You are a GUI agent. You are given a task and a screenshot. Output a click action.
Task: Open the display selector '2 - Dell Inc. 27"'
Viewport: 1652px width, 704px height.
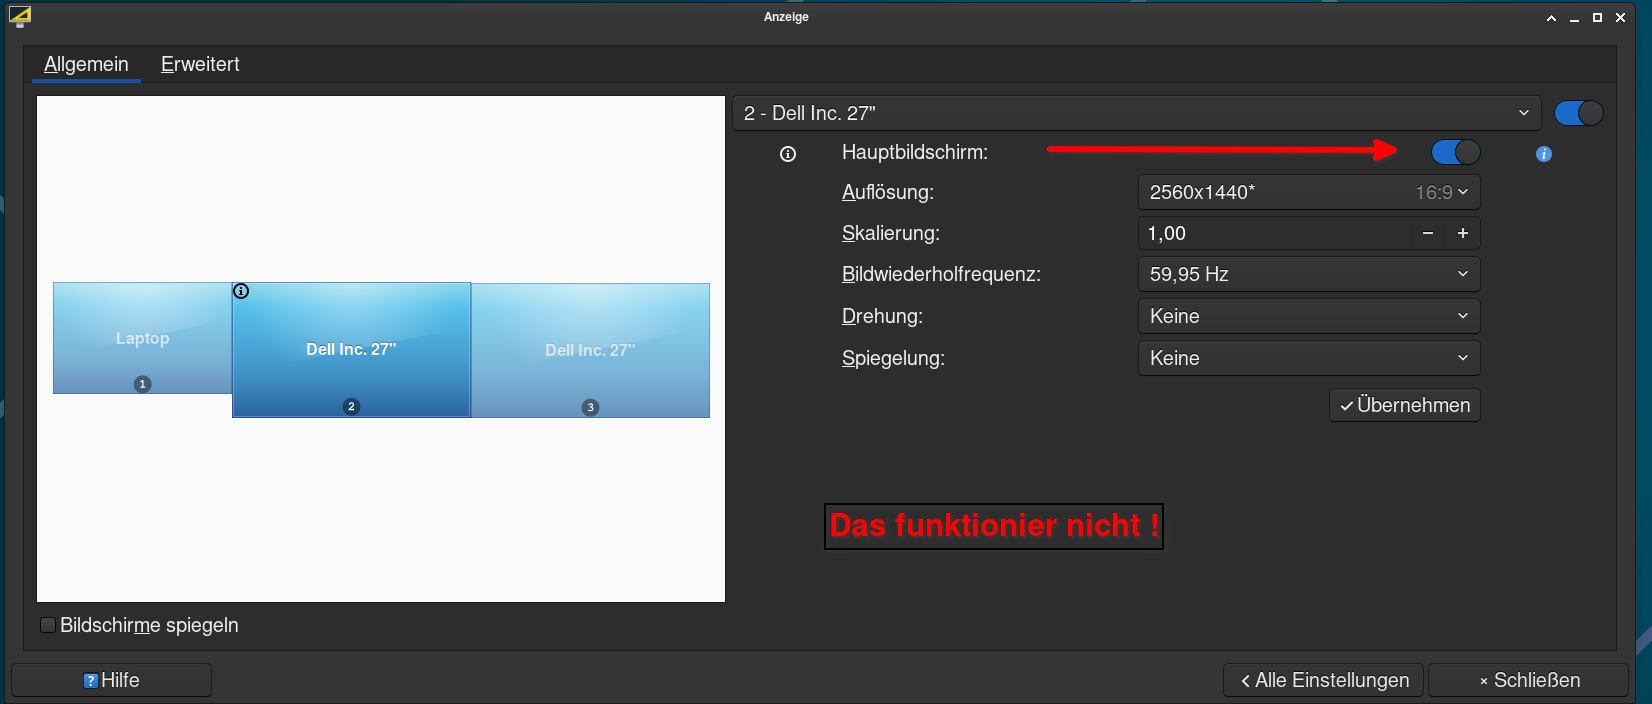point(1137,113)
